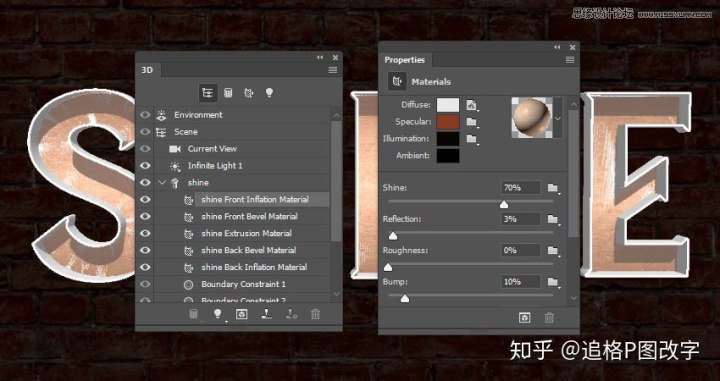Click the Materials icon in Properties header

pos(397,82)
